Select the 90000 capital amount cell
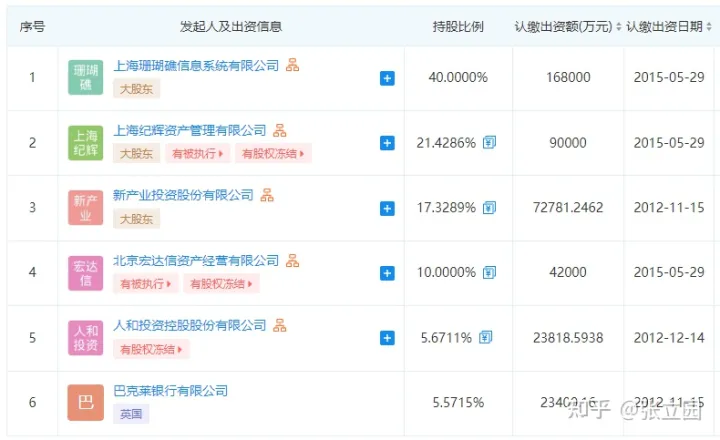Image resolution: width=720 pixels, height=440 pixels. [568, 143]
